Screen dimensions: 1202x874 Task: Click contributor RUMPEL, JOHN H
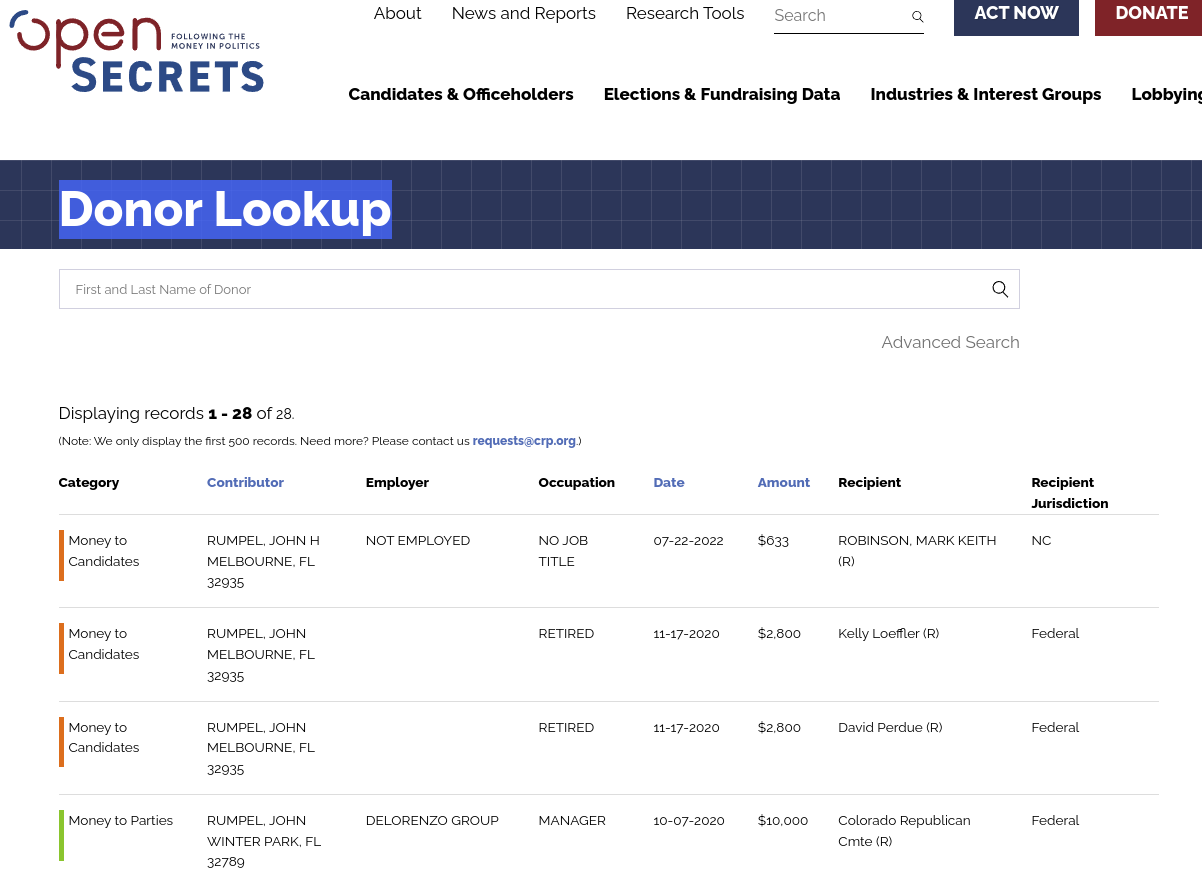point(263,540)
